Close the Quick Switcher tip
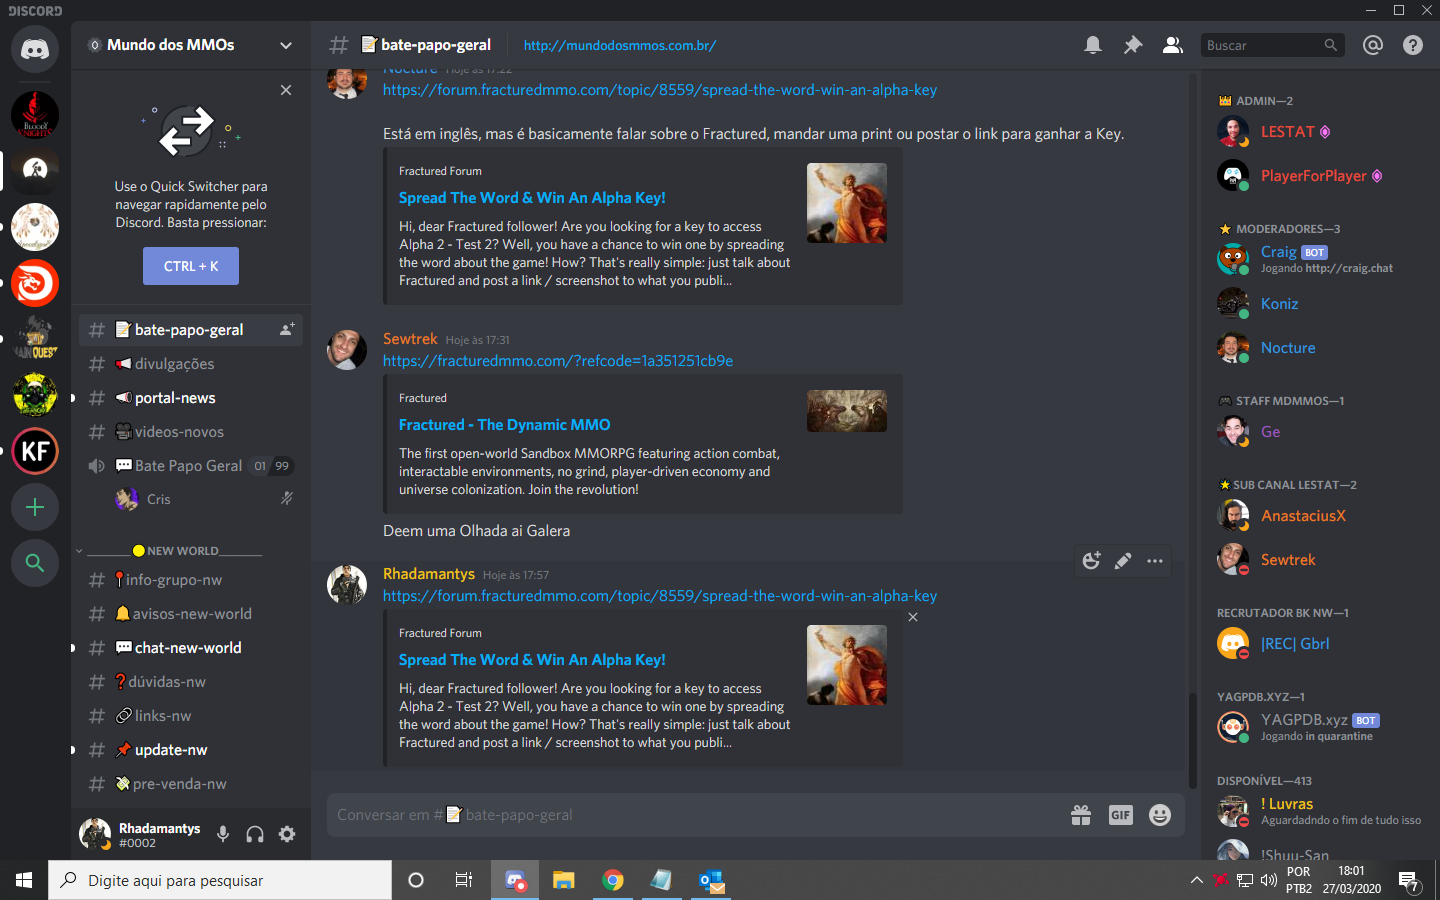 (x=286, y=90)
